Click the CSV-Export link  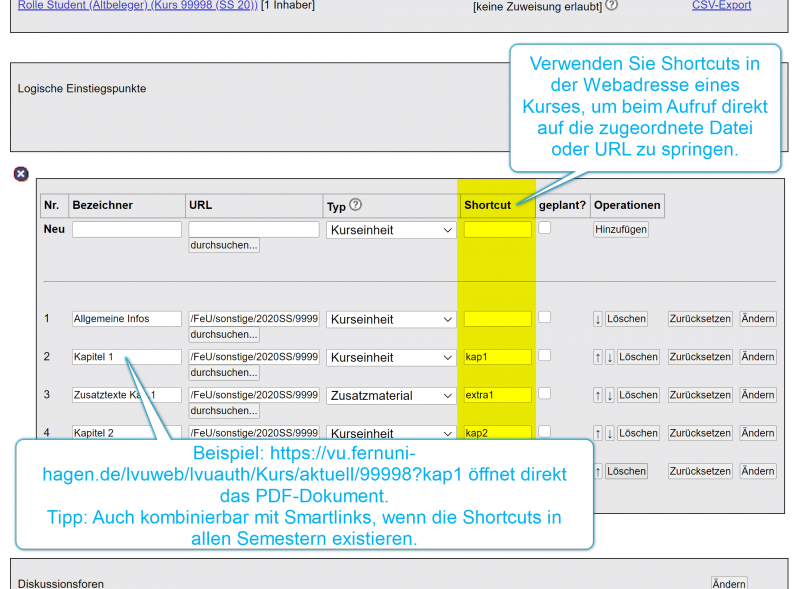721,5
